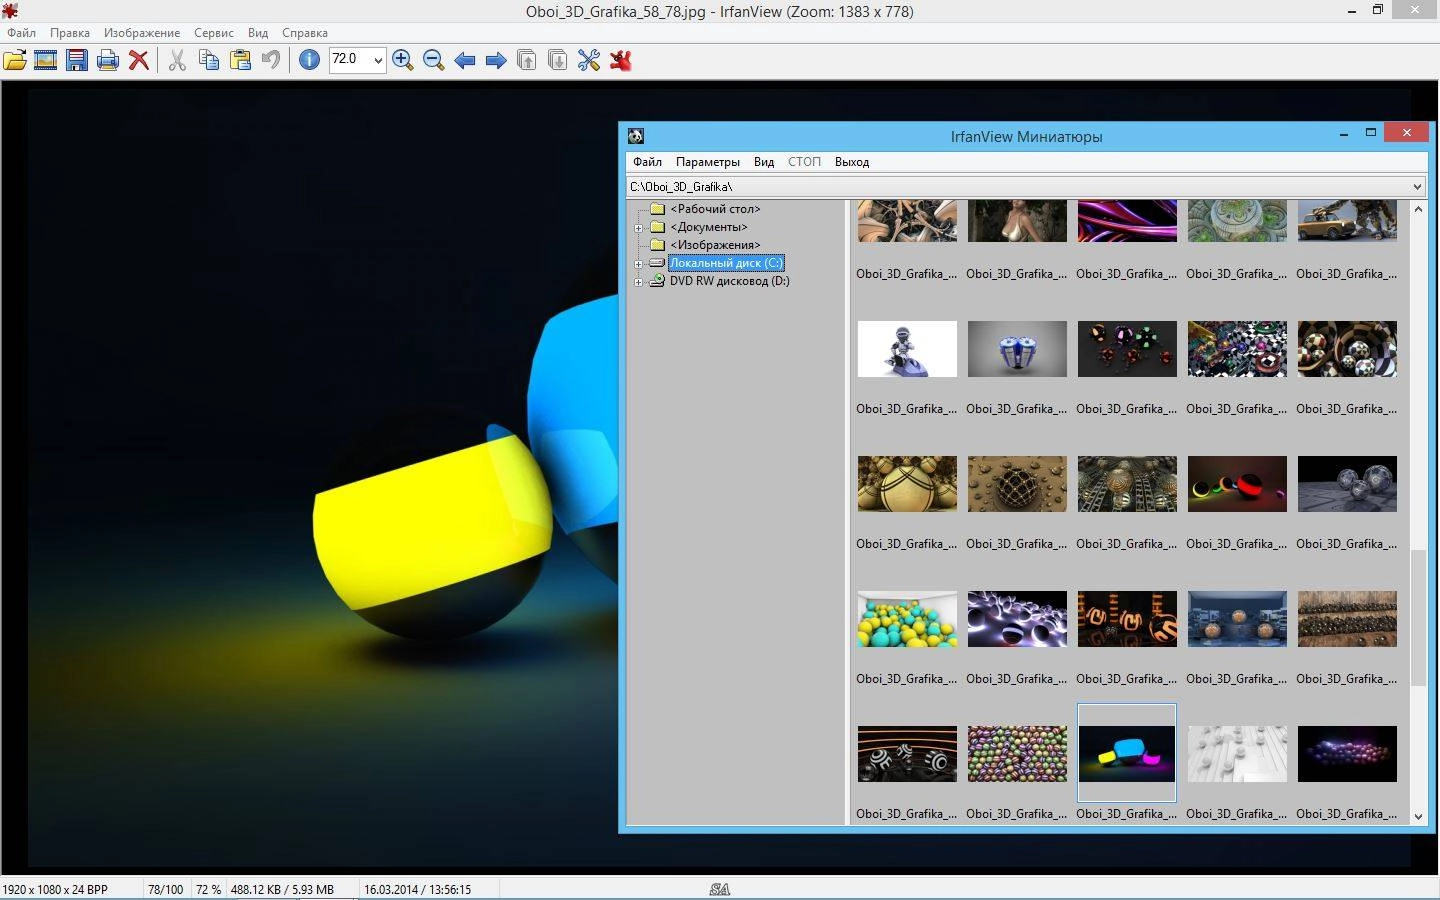Click the IrfanView app icon in main title bar
The image size is (1440, 900).
pos(10,11)
